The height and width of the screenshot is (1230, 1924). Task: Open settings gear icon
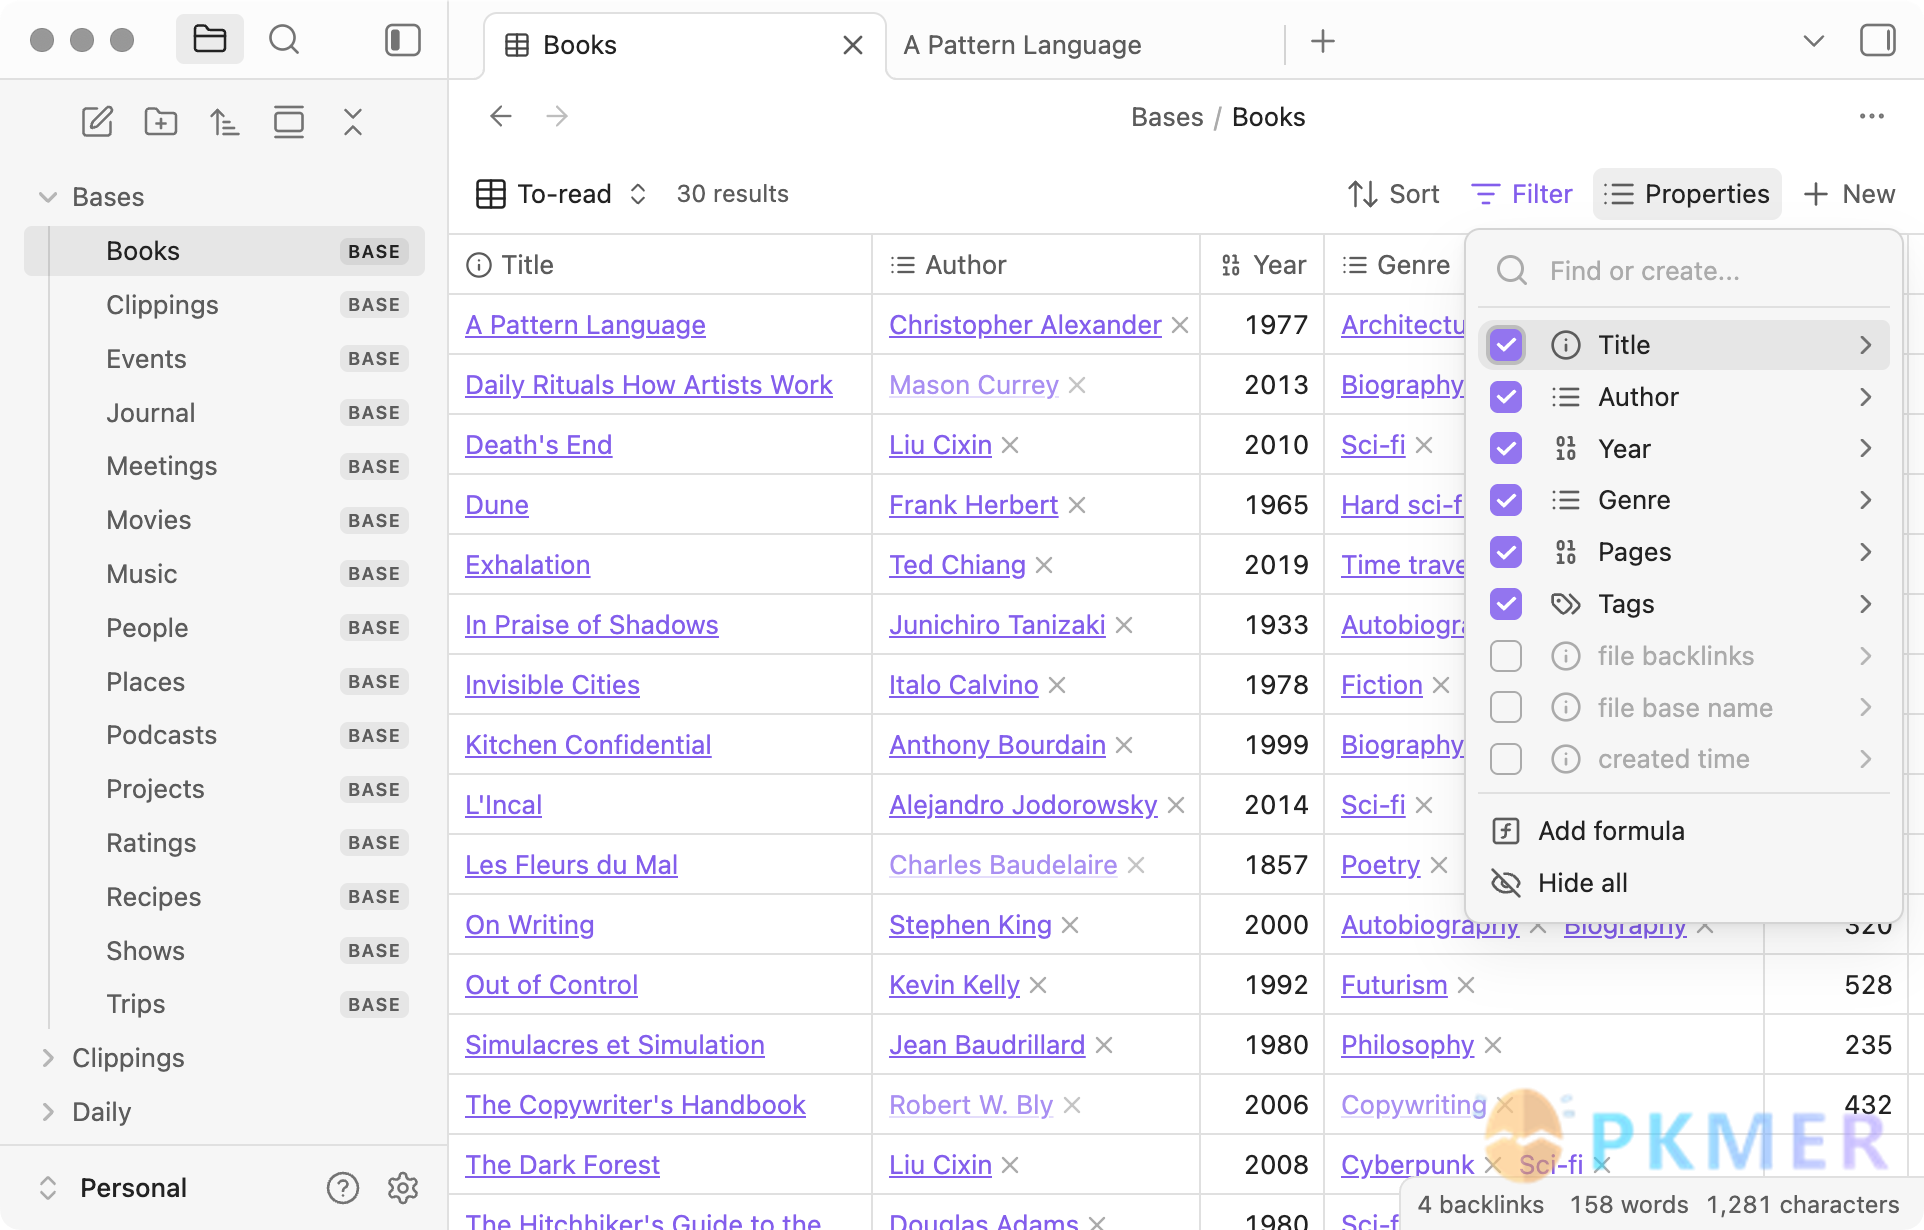point(402,1188)
